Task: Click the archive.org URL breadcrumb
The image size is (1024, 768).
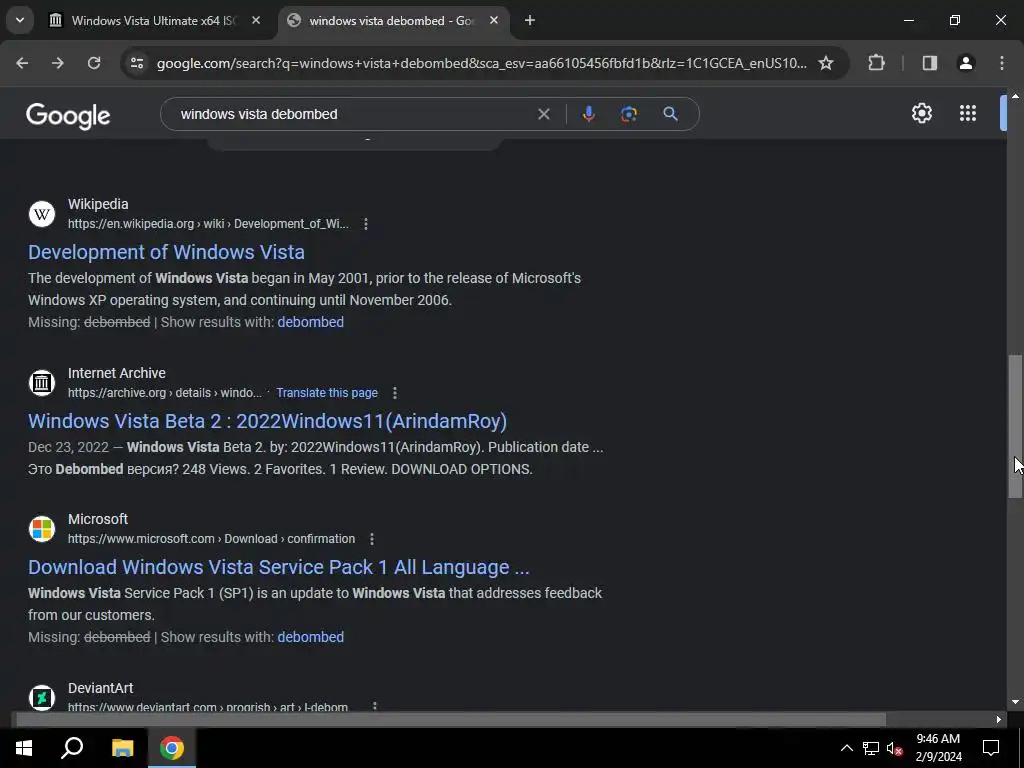Action: [165, 392]
